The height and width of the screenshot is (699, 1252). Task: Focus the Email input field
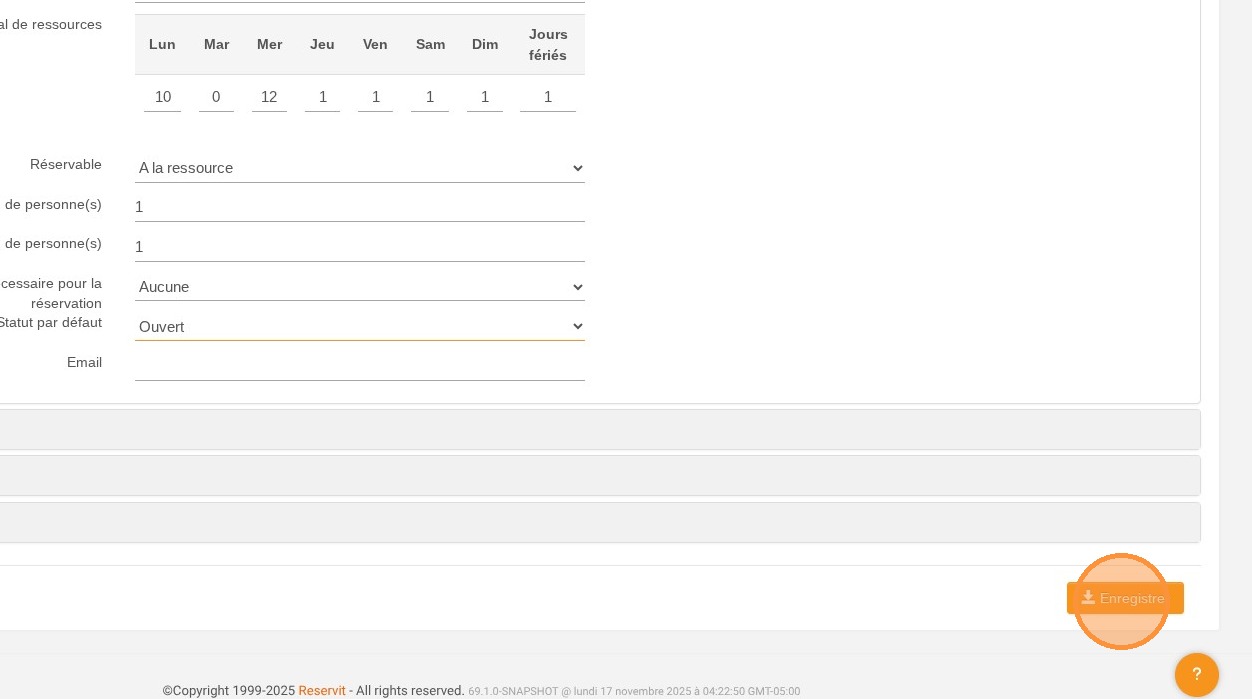pyautogui.click(x=360, y=366)
